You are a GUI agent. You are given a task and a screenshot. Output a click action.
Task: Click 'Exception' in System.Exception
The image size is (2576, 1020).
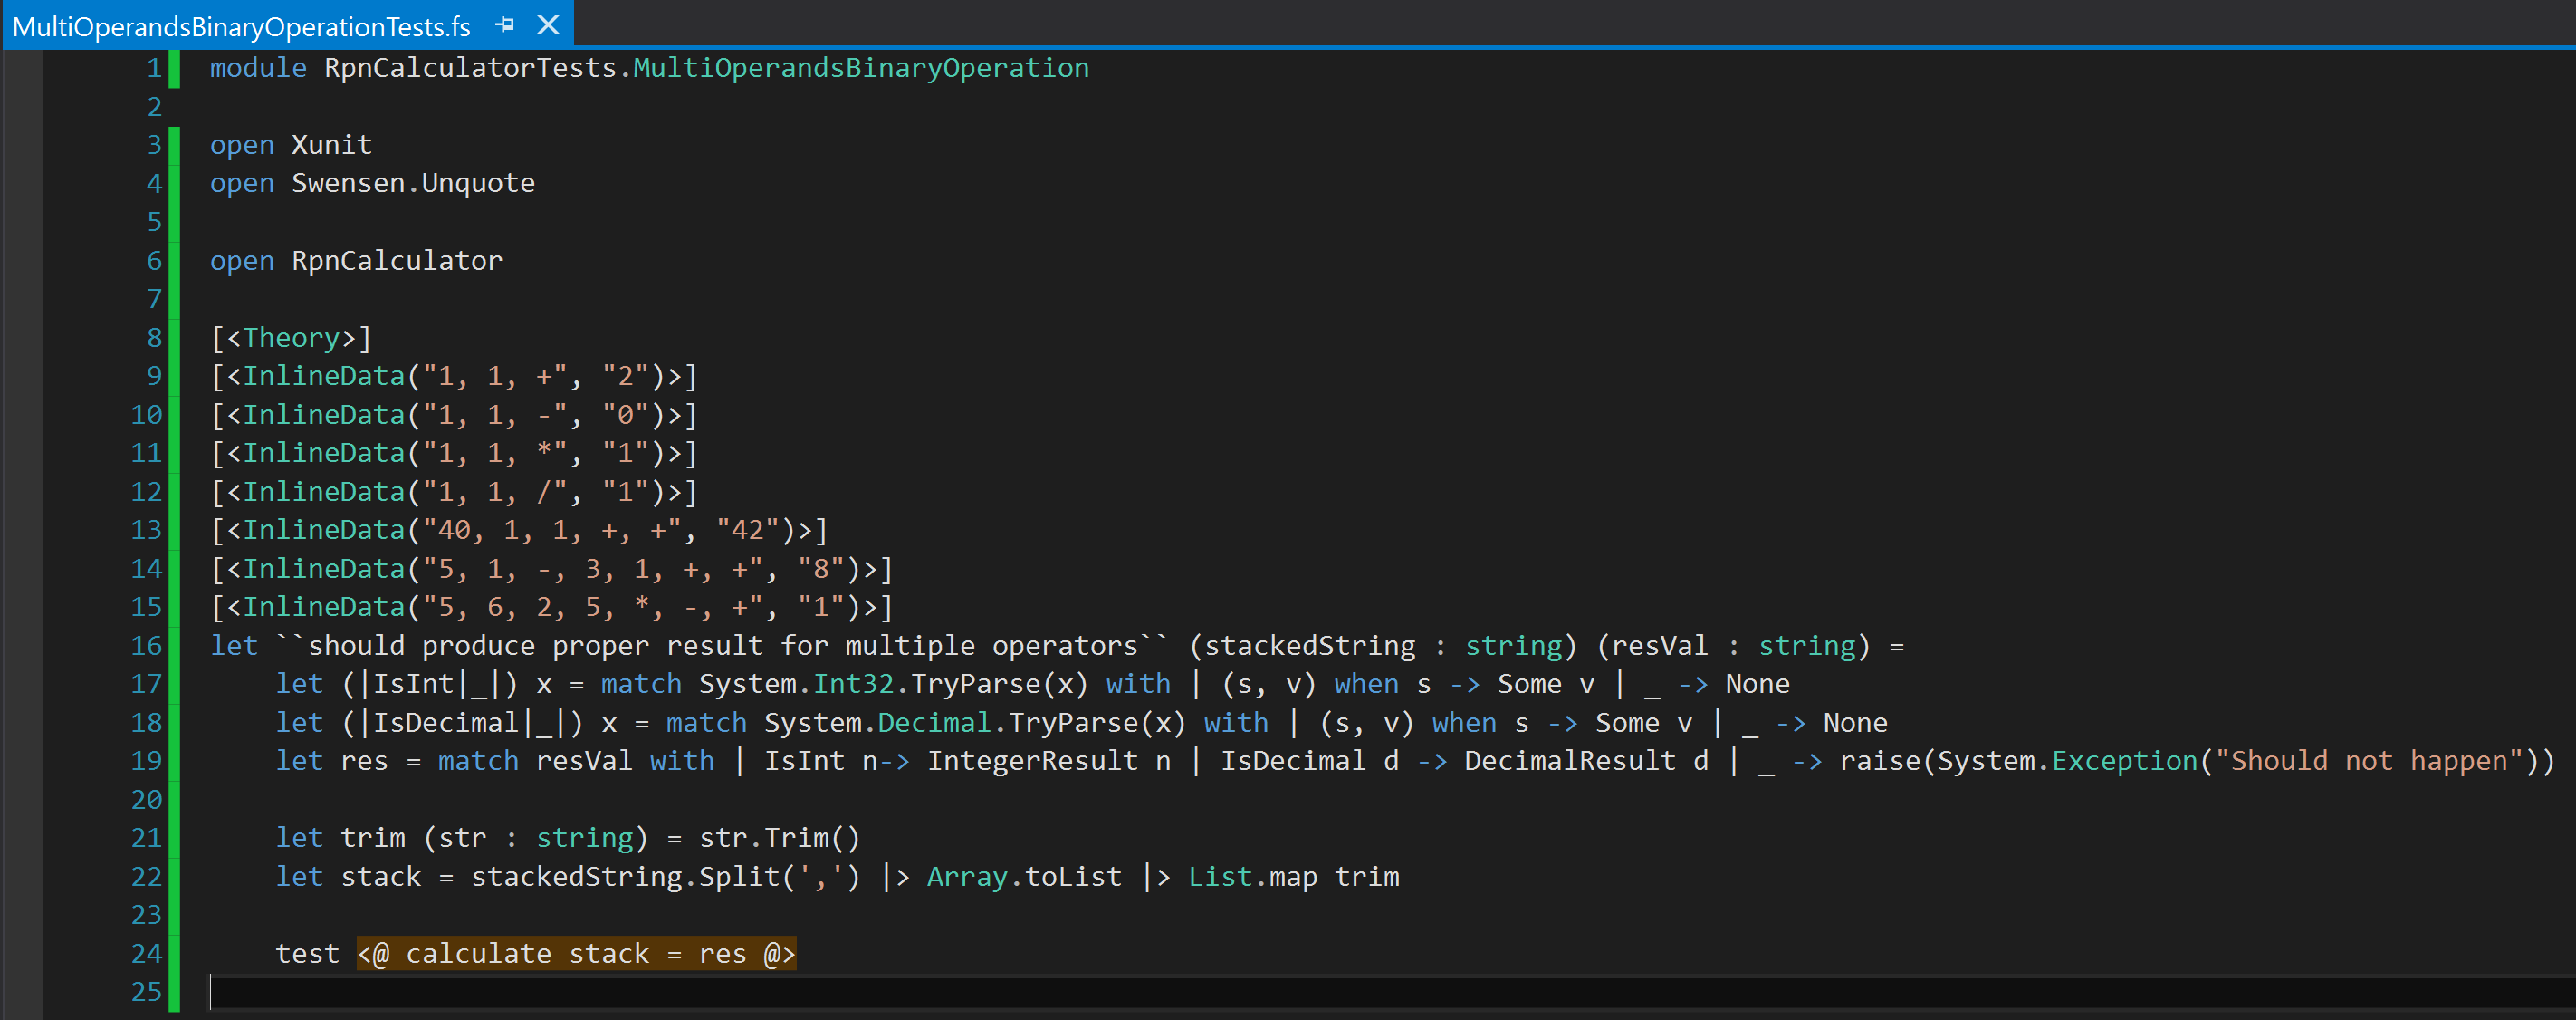pyautogui.click(x=2124, y=761)
